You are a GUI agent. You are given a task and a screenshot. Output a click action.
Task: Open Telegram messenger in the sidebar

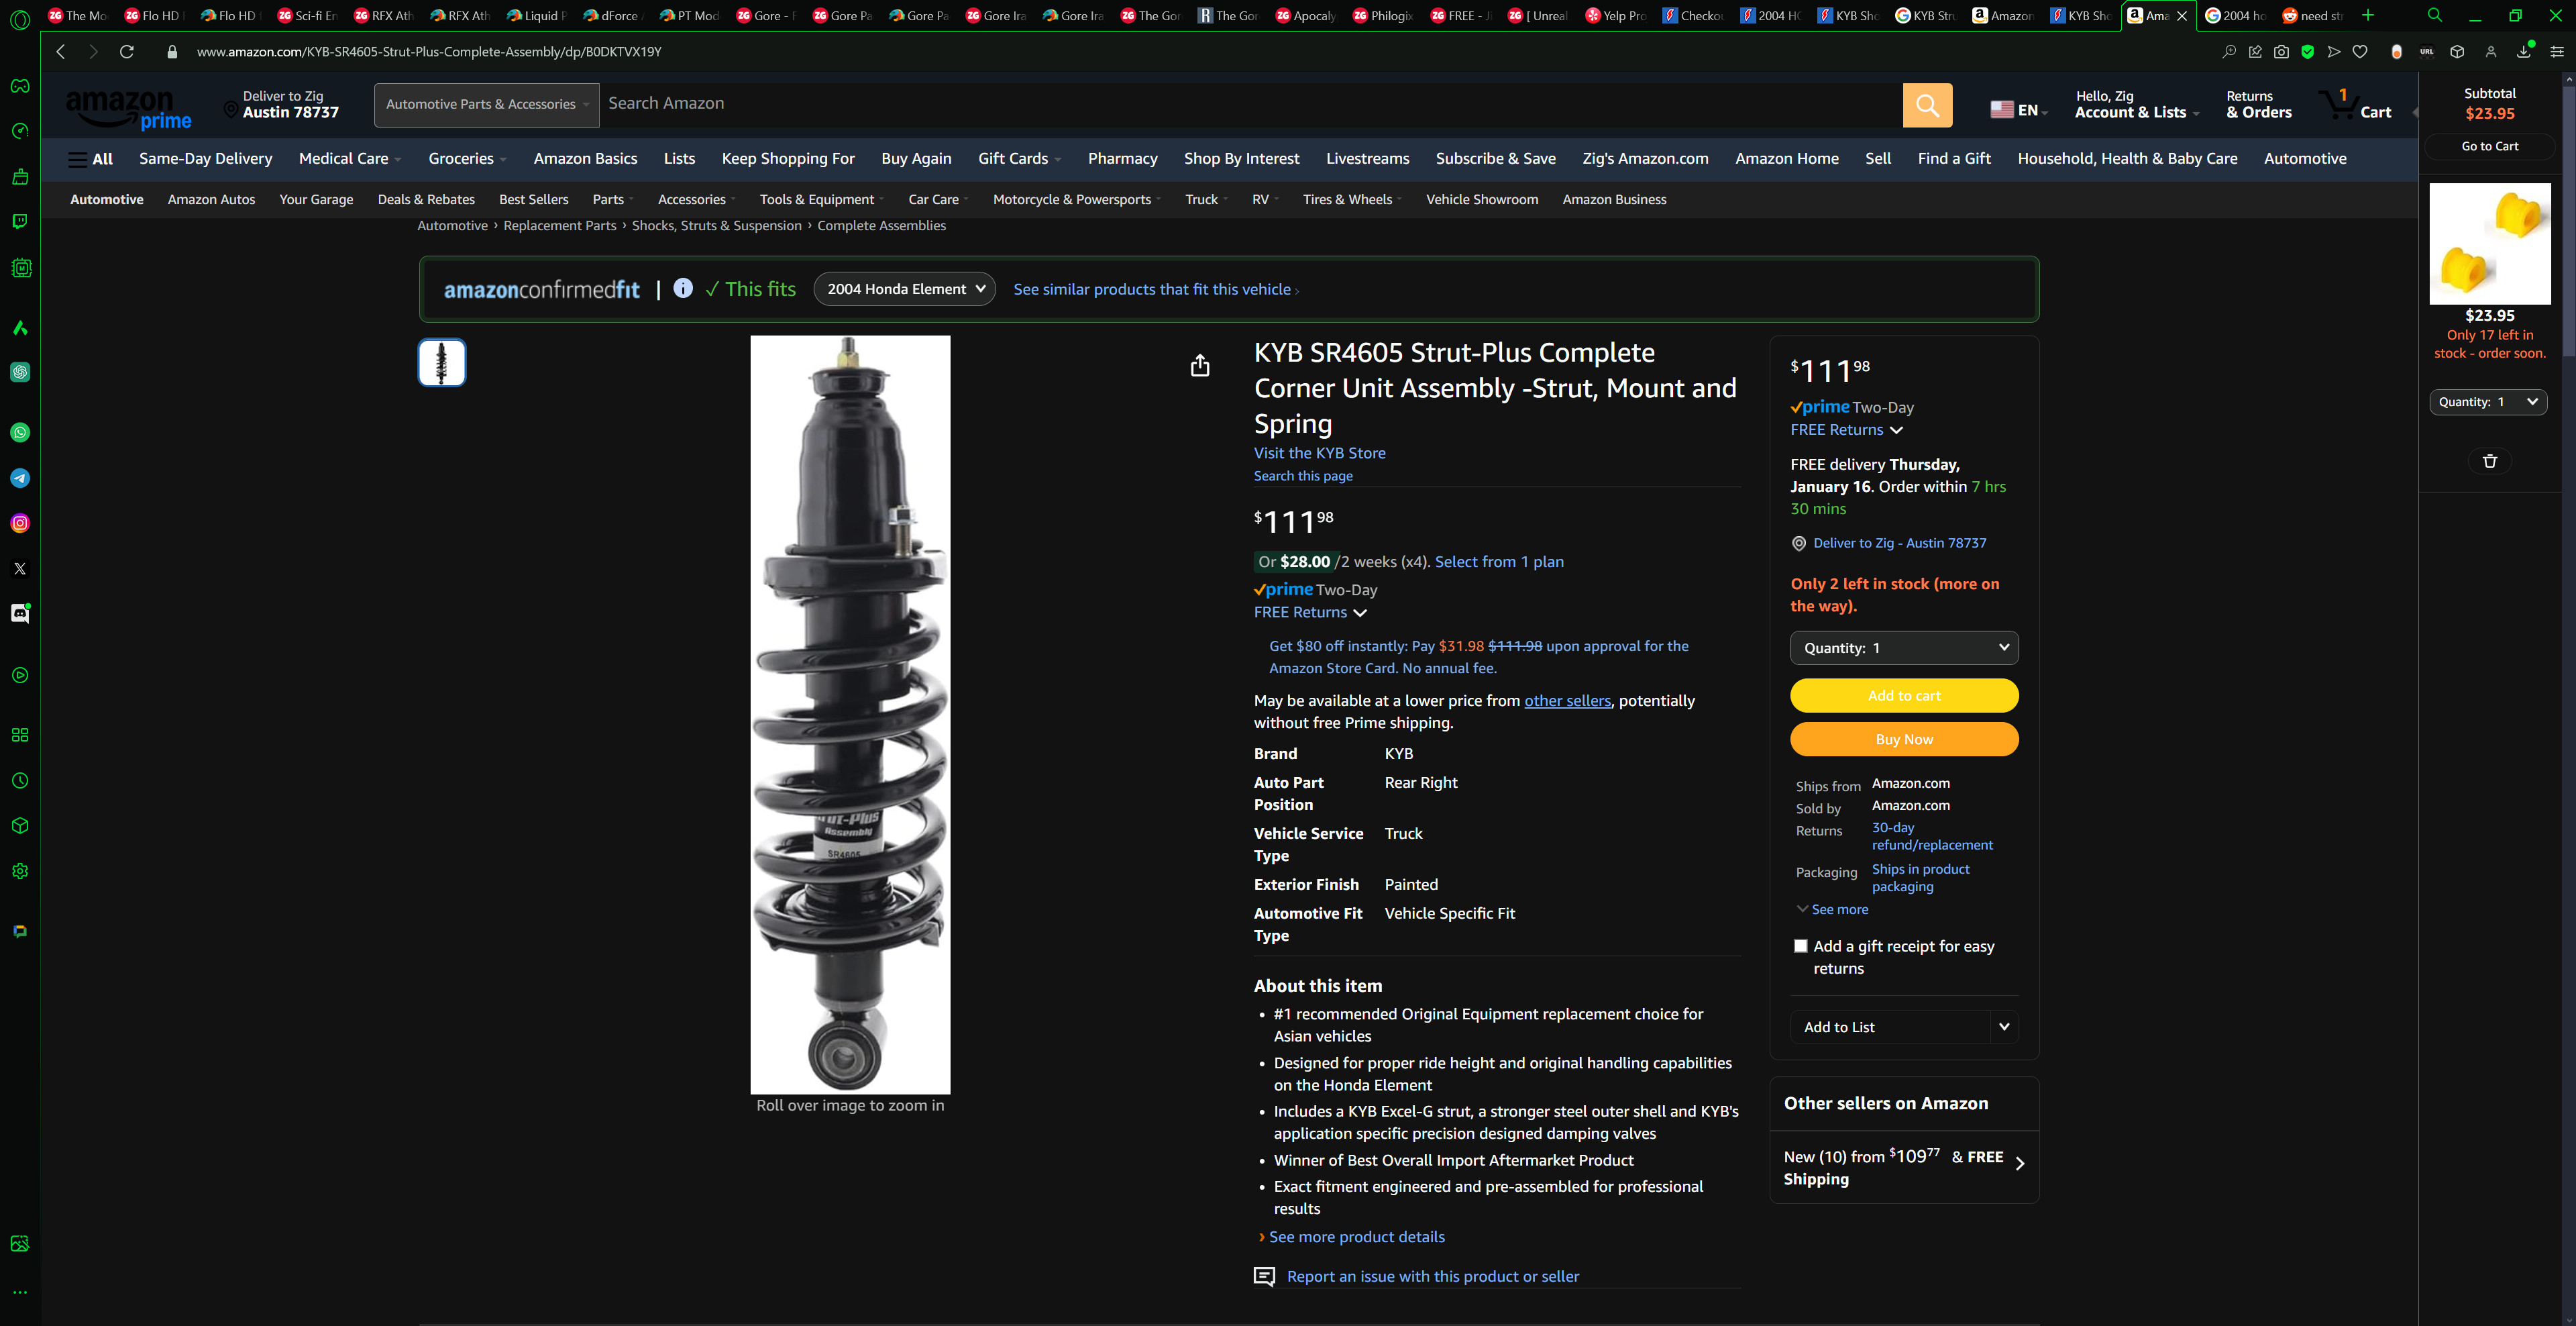point(20,478)
